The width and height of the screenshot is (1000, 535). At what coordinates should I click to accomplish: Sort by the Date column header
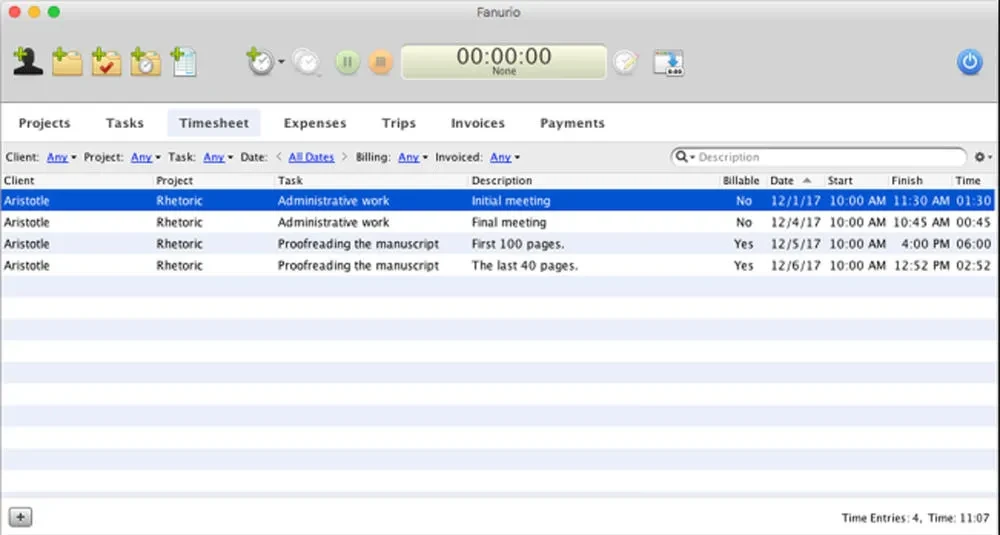tap(795, 180)
